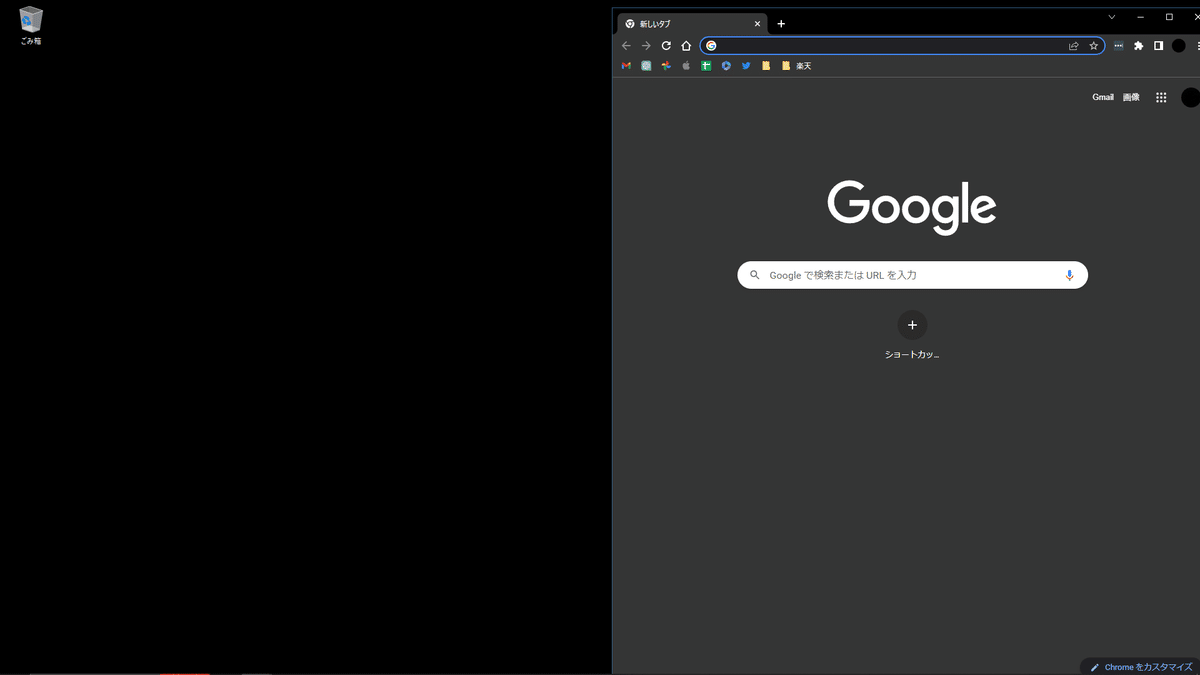Open the blue circular bookmark icon
Screen dimensions: 1200x675
[726, 66]
